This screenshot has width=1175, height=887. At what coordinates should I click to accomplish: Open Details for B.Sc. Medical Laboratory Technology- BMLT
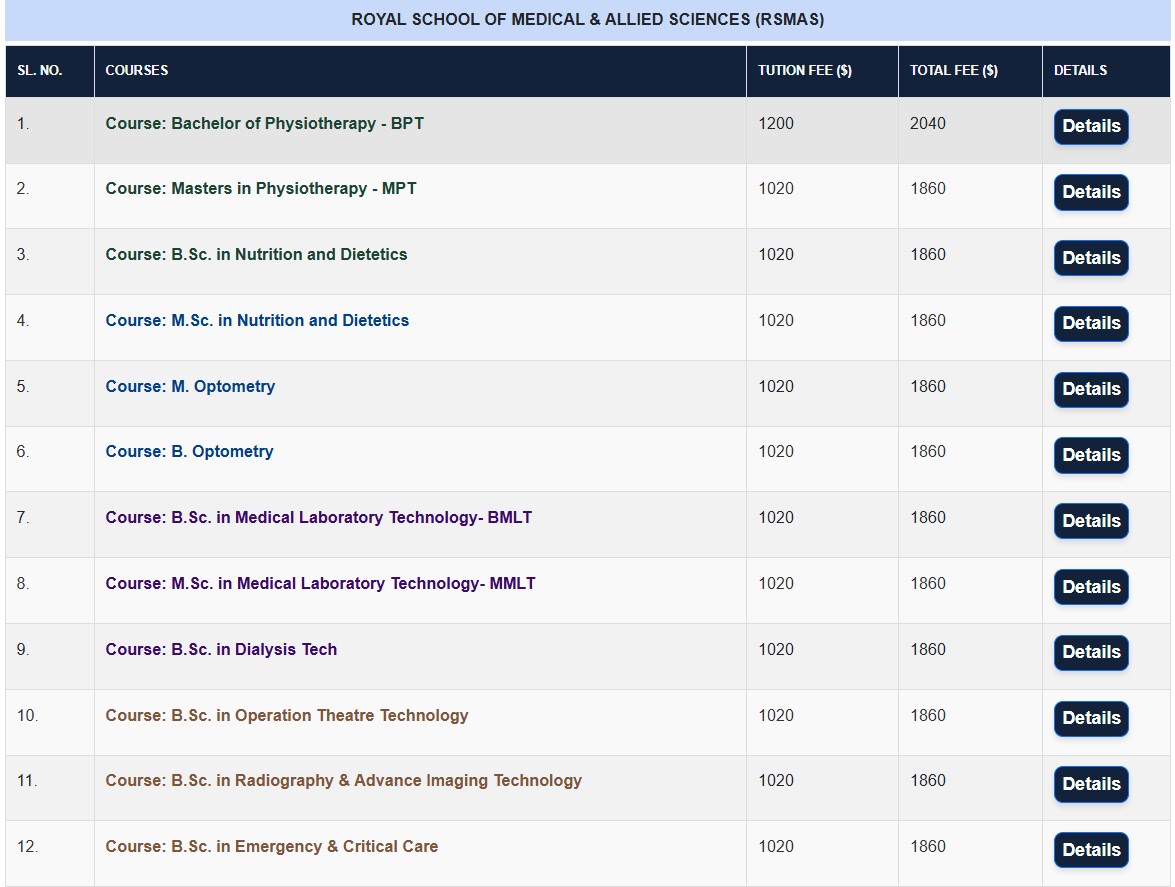pos(1090,521)
